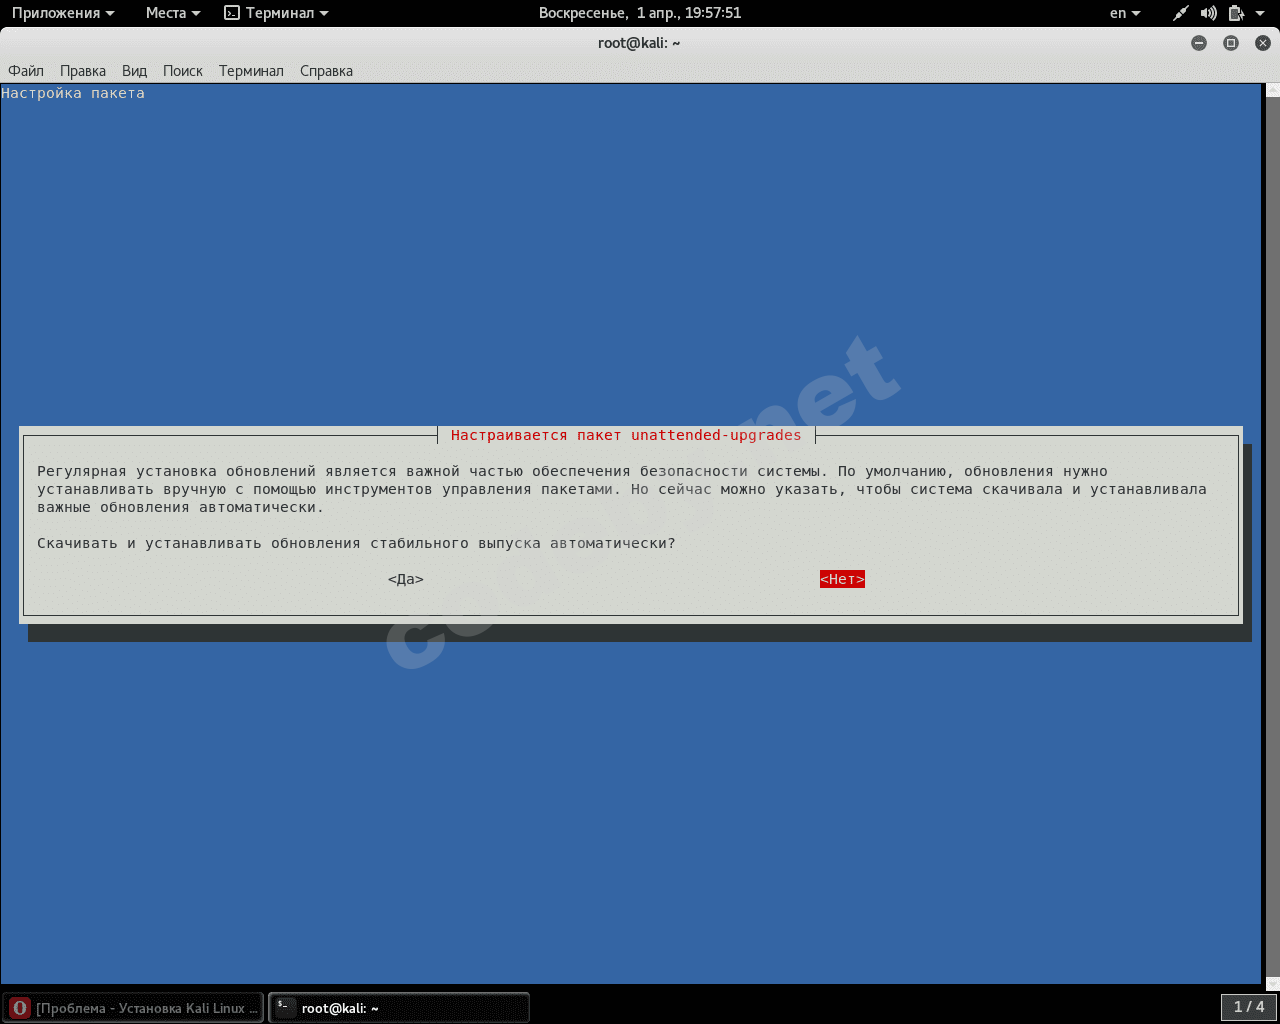
Task: Maximize the root@kali terminal window
Action: pos(1231,43)
